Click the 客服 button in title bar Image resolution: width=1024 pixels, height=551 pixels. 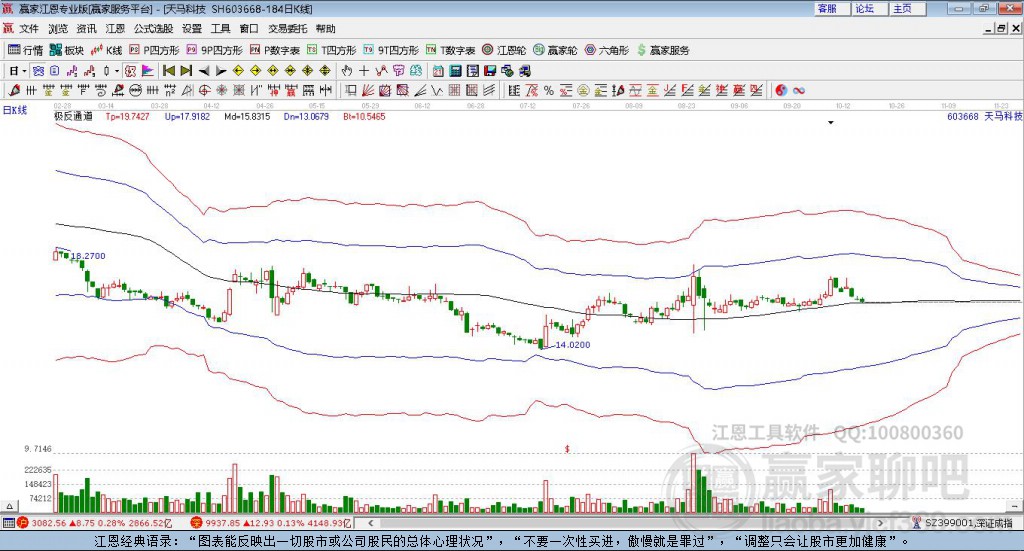click(x=832, y=9)
